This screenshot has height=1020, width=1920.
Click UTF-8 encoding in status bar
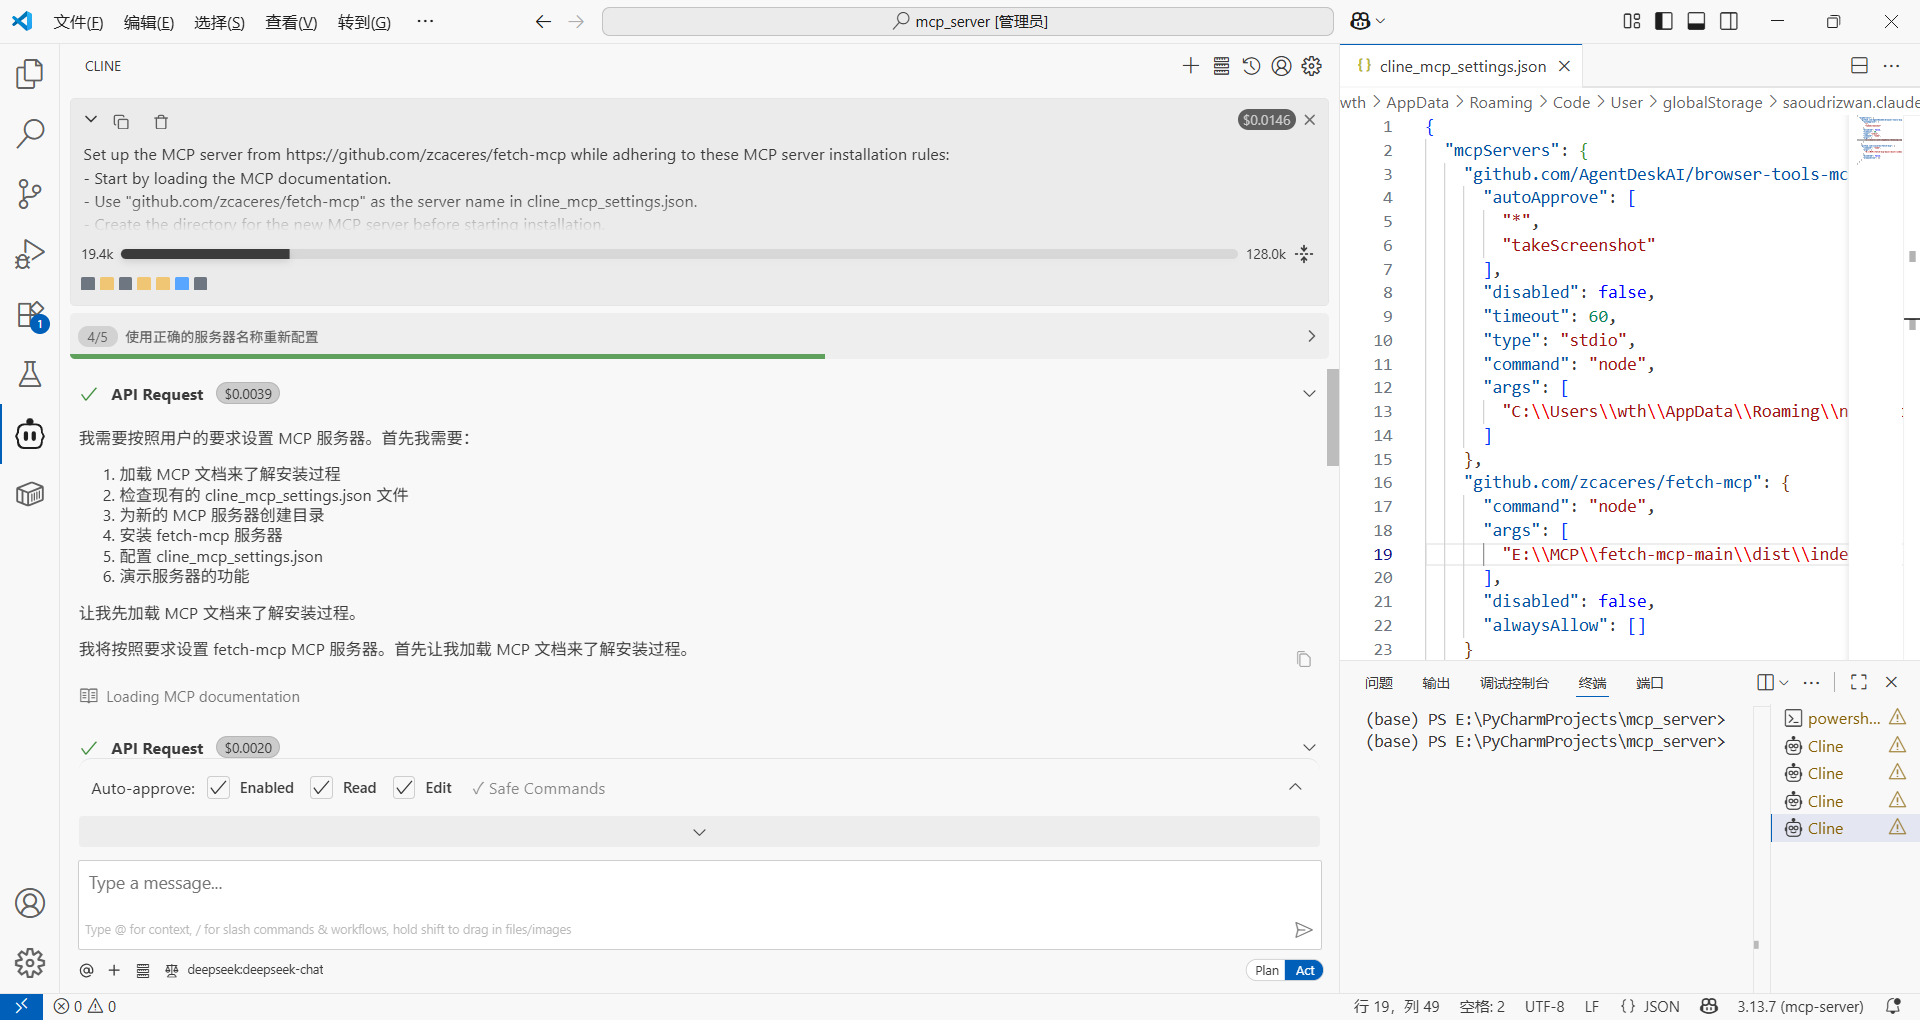click(x=1544, y=1007)
